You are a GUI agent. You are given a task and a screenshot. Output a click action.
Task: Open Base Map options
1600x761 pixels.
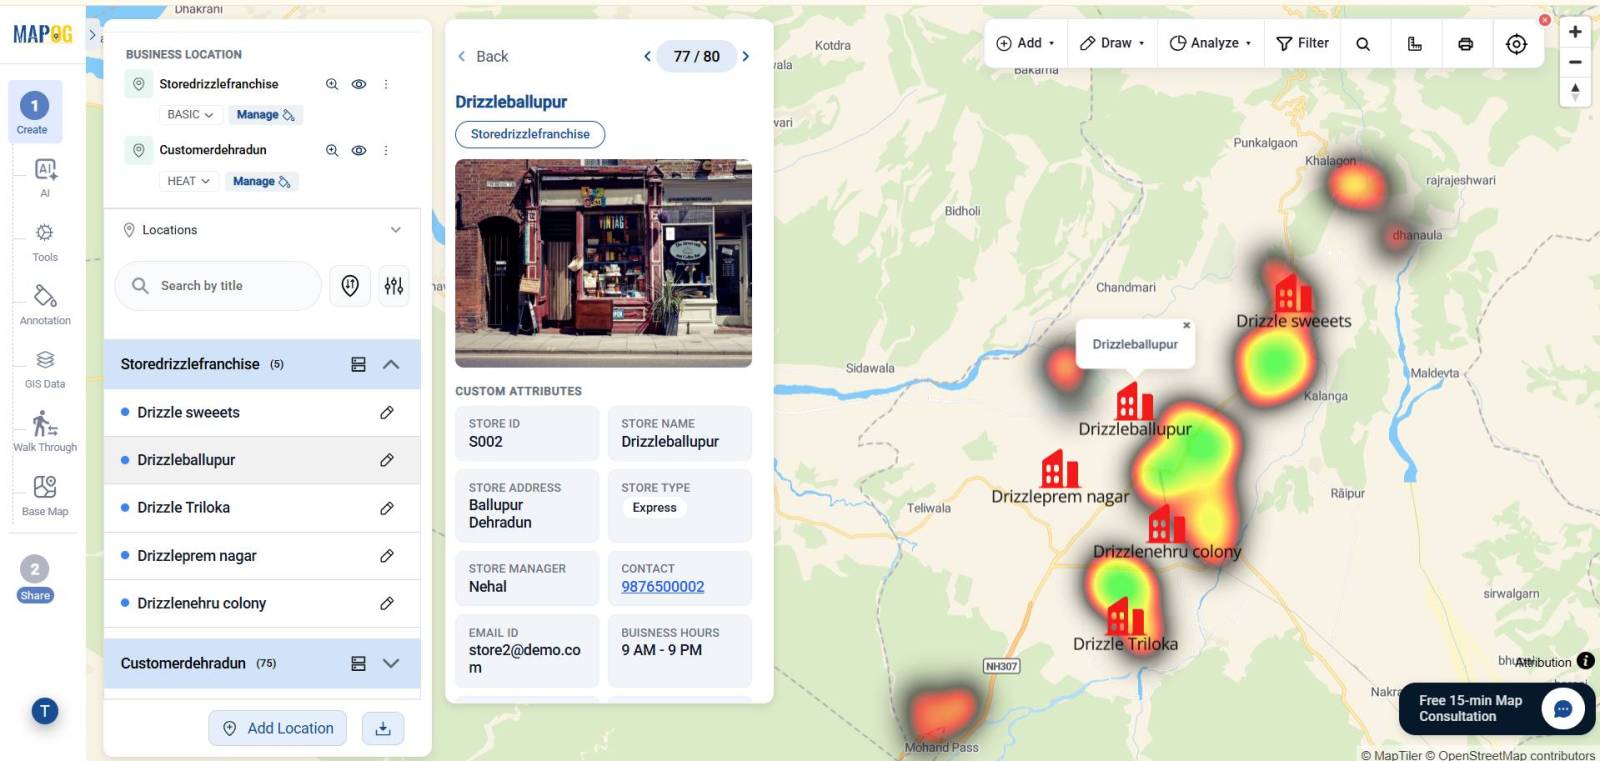(45, 496)
